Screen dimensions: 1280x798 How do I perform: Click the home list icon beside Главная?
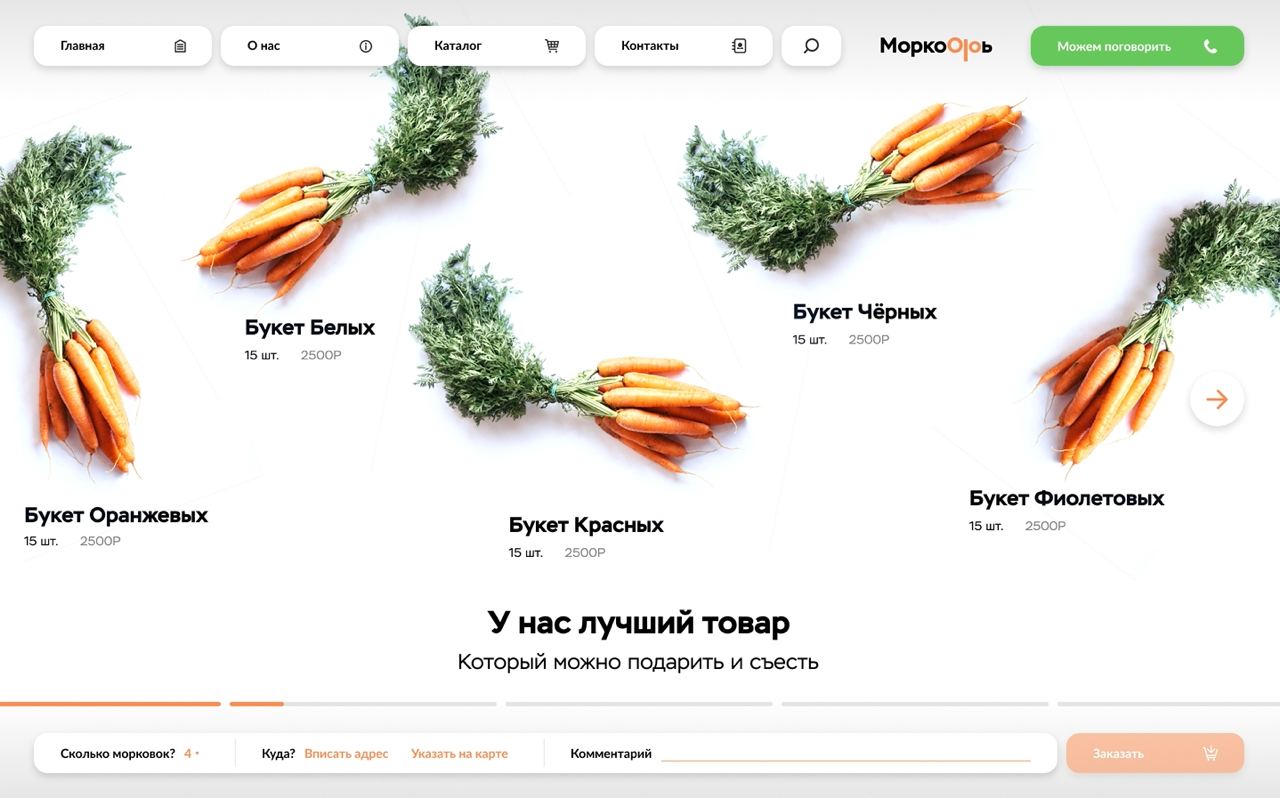point(180,46)
